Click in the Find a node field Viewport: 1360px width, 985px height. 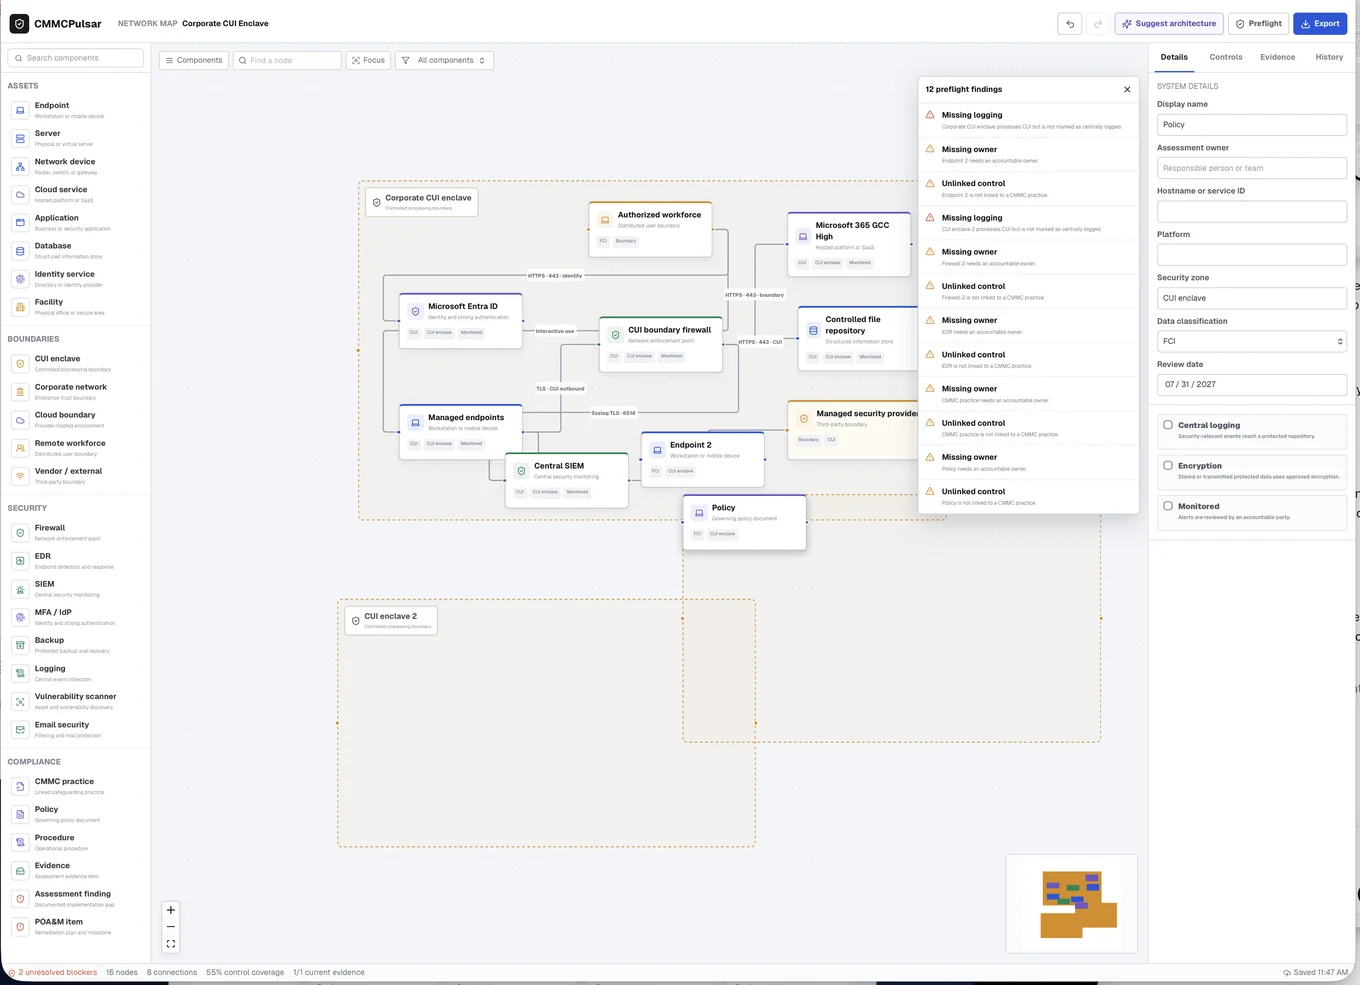[x=287, y=60]
